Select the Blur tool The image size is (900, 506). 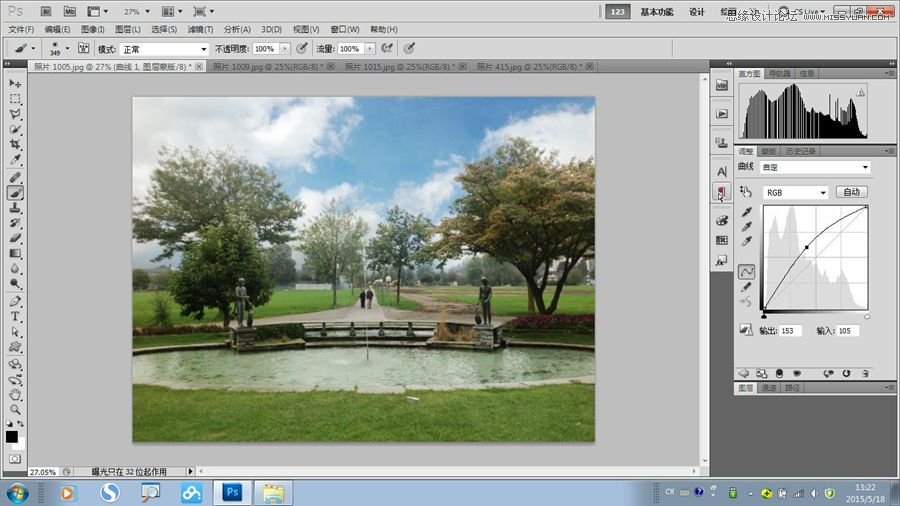tap(15, 268)
